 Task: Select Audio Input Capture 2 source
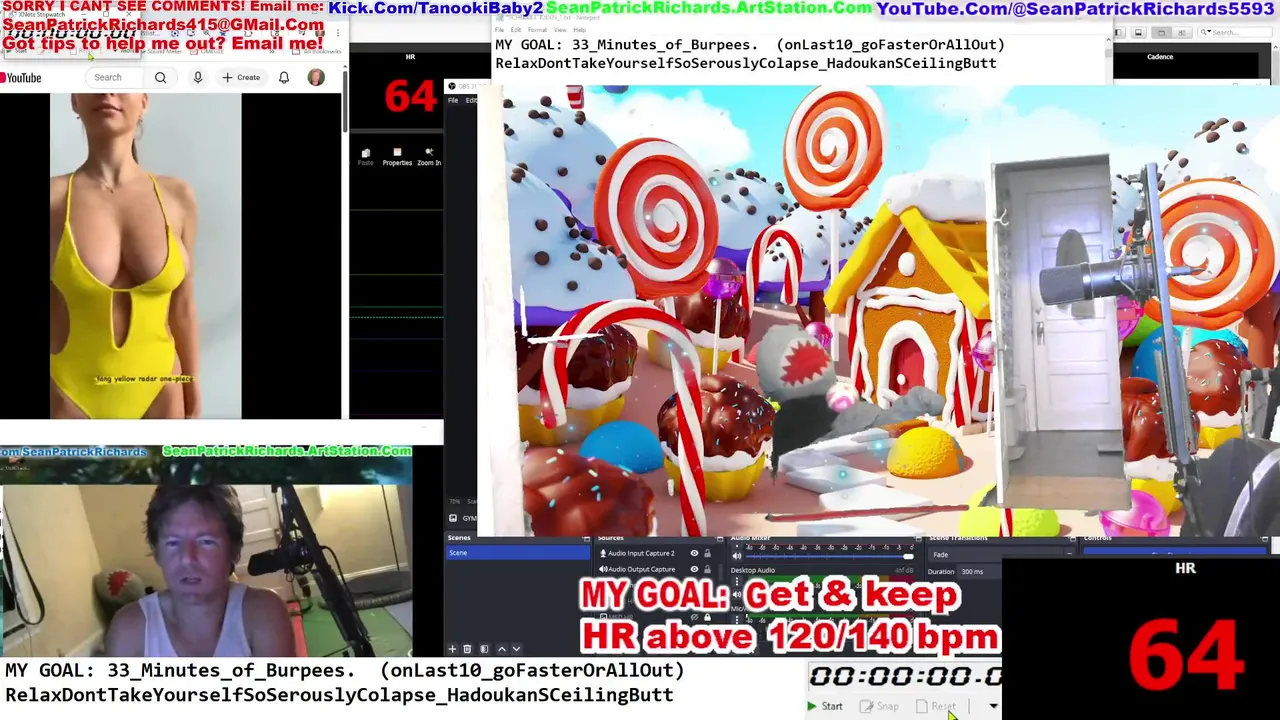tap(641, 553)
